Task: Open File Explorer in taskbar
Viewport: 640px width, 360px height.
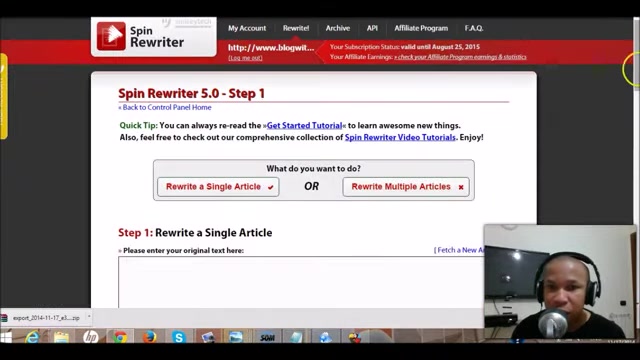Action: pos(61,337)
